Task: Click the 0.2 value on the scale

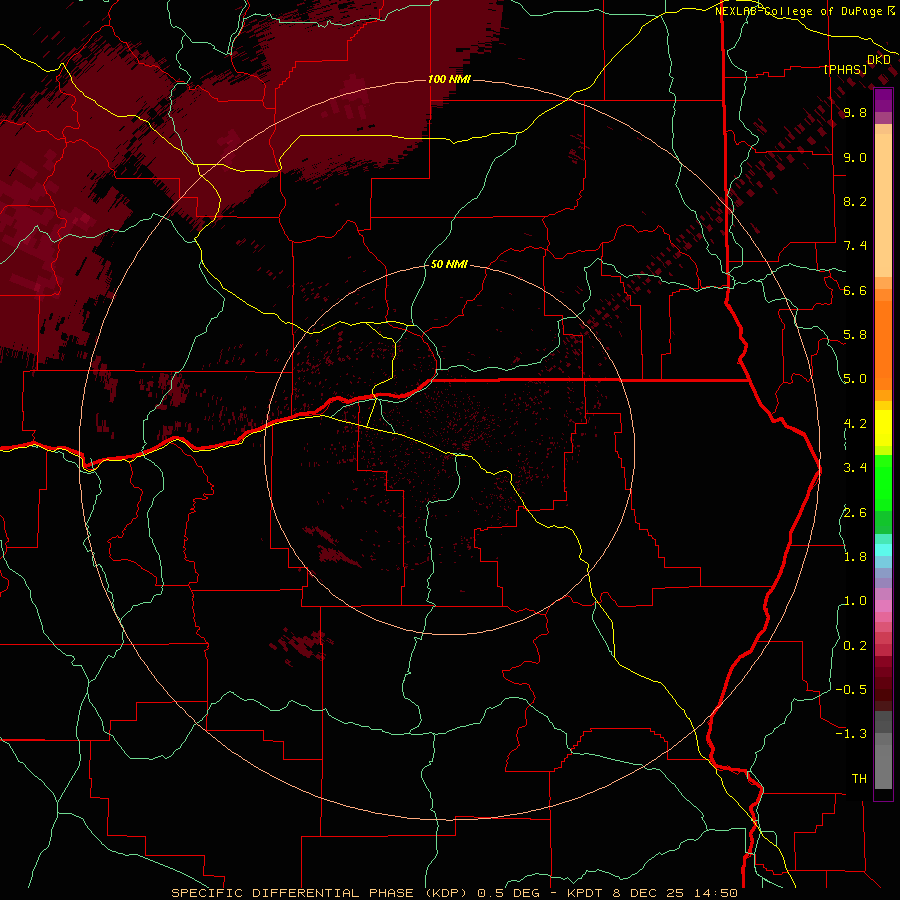Action: coord(855,646)
